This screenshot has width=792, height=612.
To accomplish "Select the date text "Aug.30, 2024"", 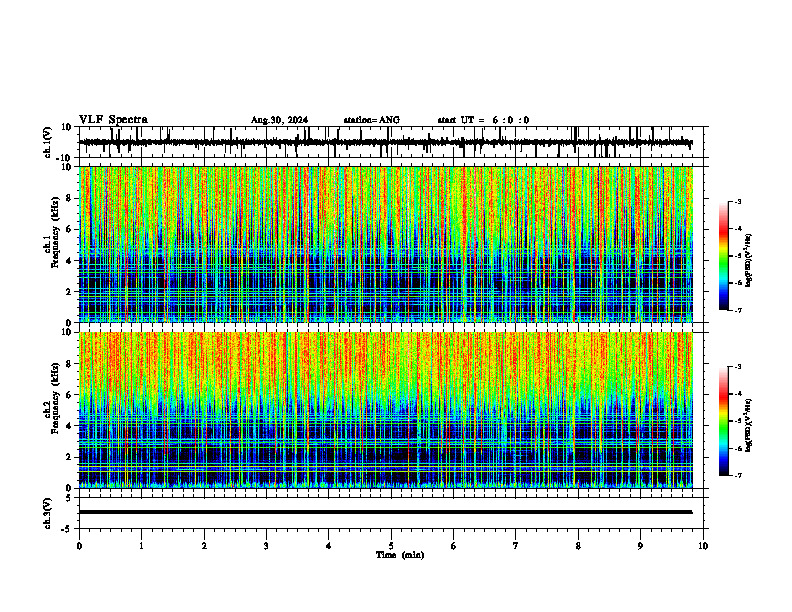I will click(x=279, y=120).
